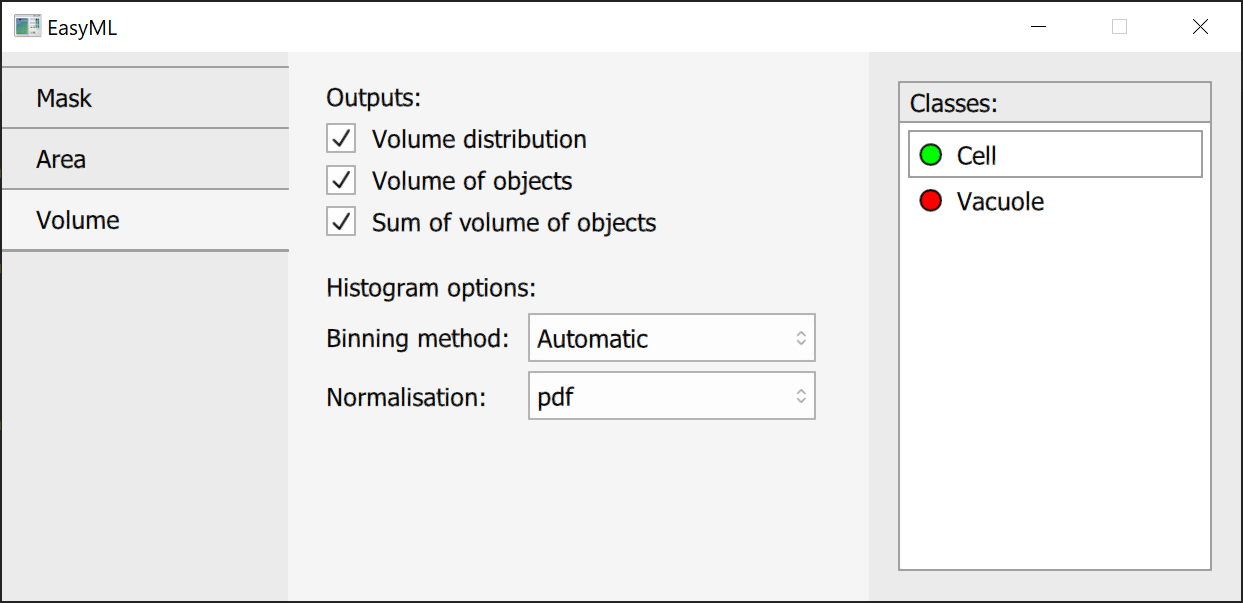Select the Vacuole class entry
The image size is (1243, 603).
coord(1054,201)
